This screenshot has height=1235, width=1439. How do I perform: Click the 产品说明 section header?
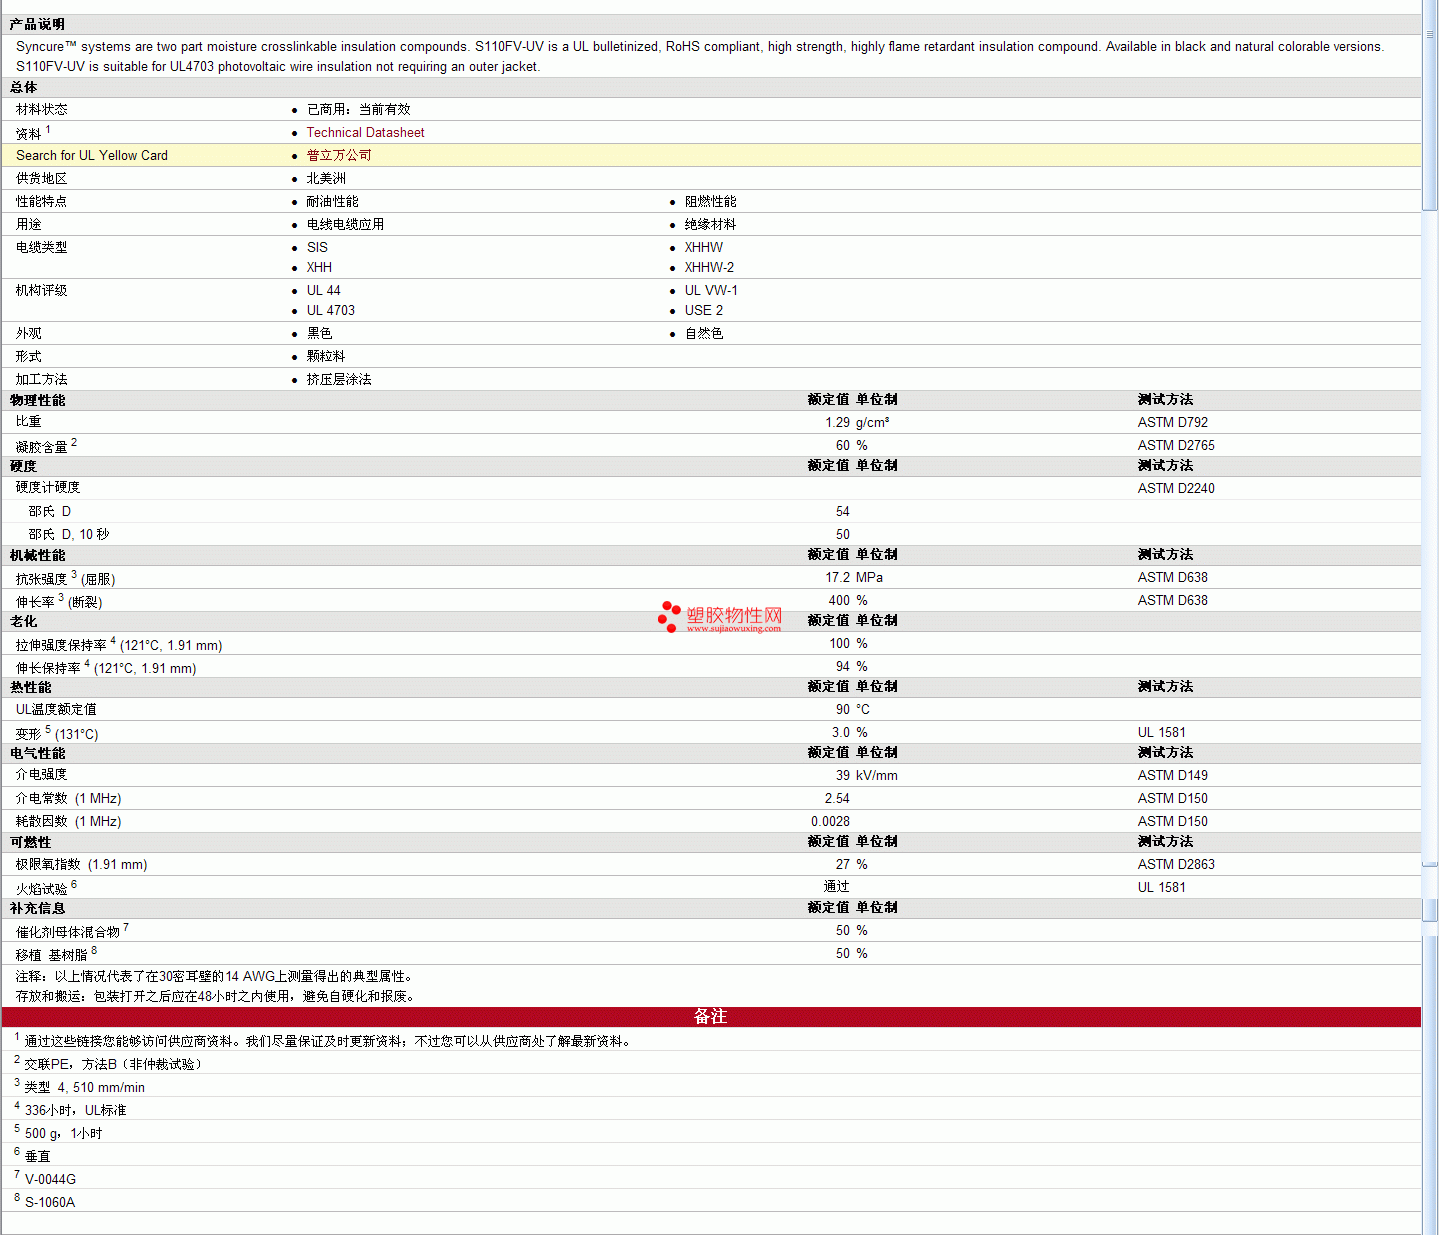(x=37, y=24)
